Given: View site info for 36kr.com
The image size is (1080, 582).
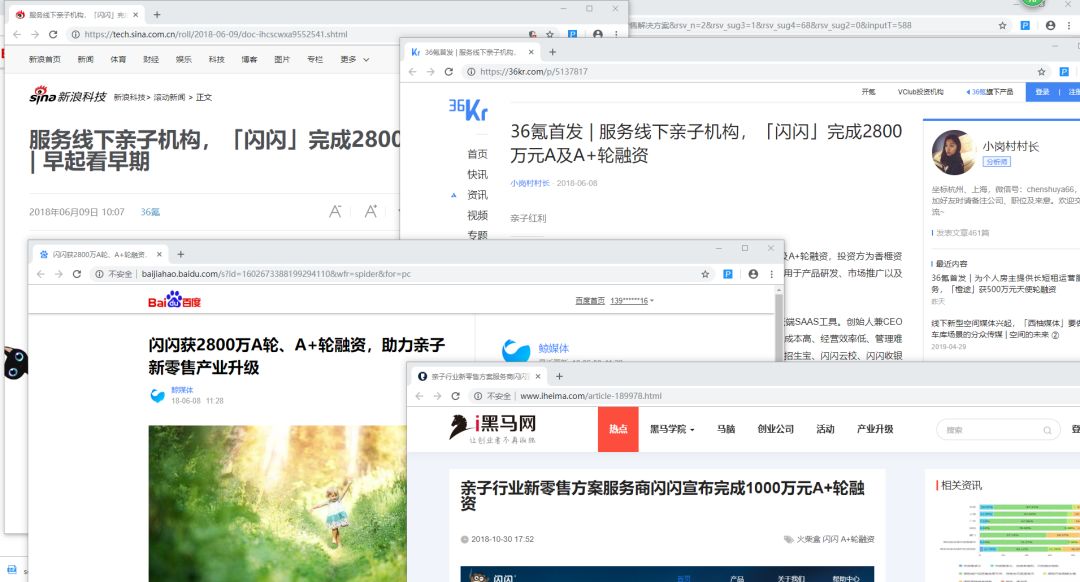Looking at the screenshot, I should (471, 72).
